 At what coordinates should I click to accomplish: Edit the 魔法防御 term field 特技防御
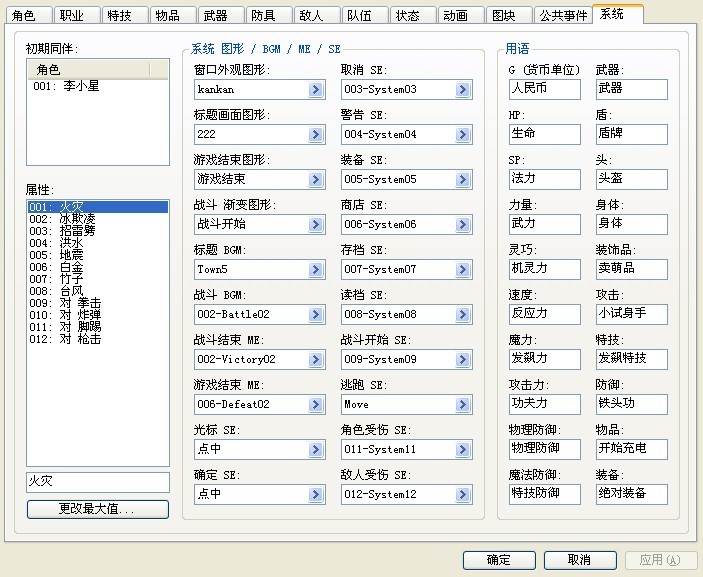coord(544,494)
